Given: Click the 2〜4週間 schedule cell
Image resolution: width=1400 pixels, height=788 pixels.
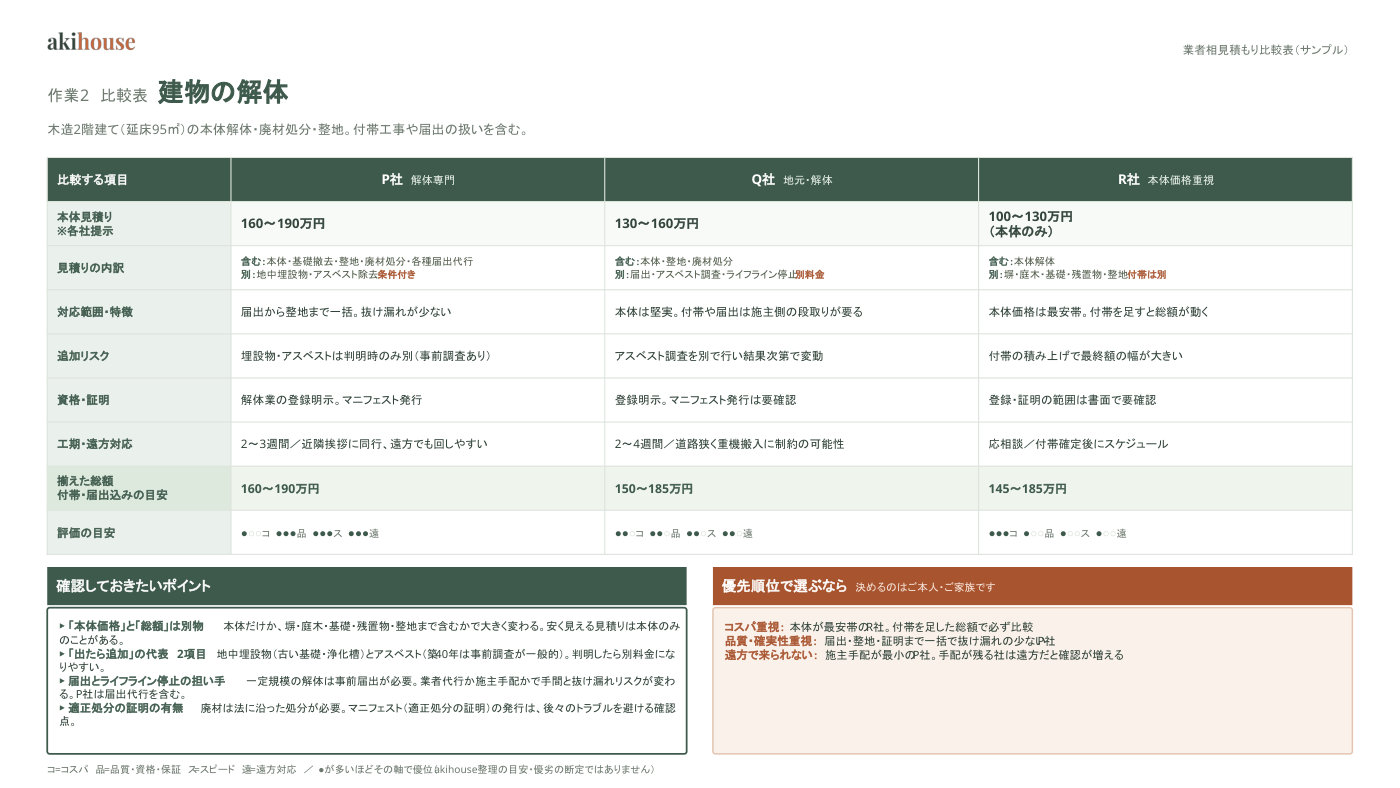Looking at the screenshot, I should coord(792,444).
